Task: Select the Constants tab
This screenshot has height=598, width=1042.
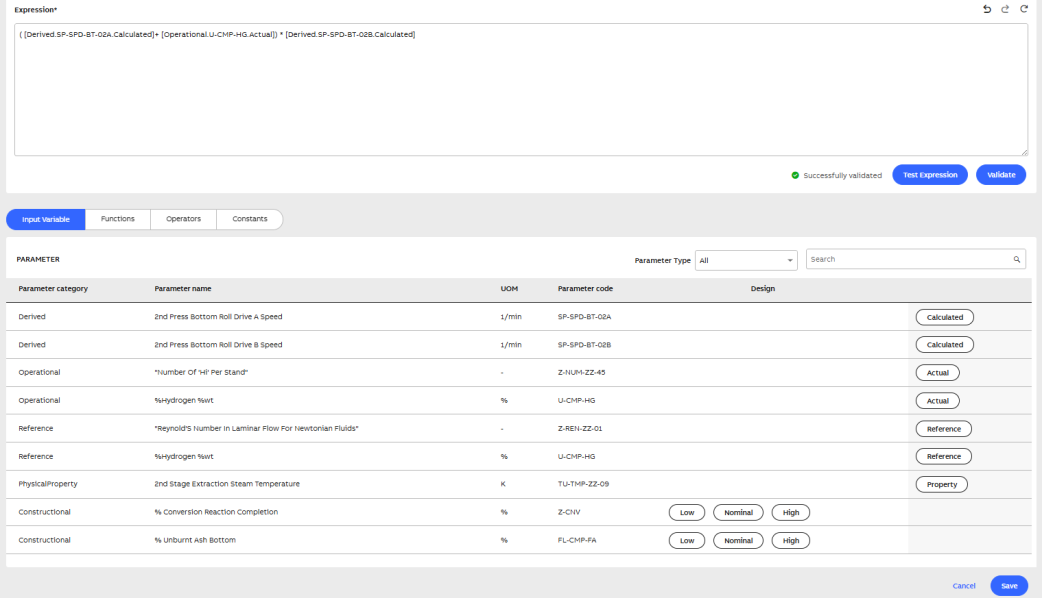Action: (x=249, y=219)
